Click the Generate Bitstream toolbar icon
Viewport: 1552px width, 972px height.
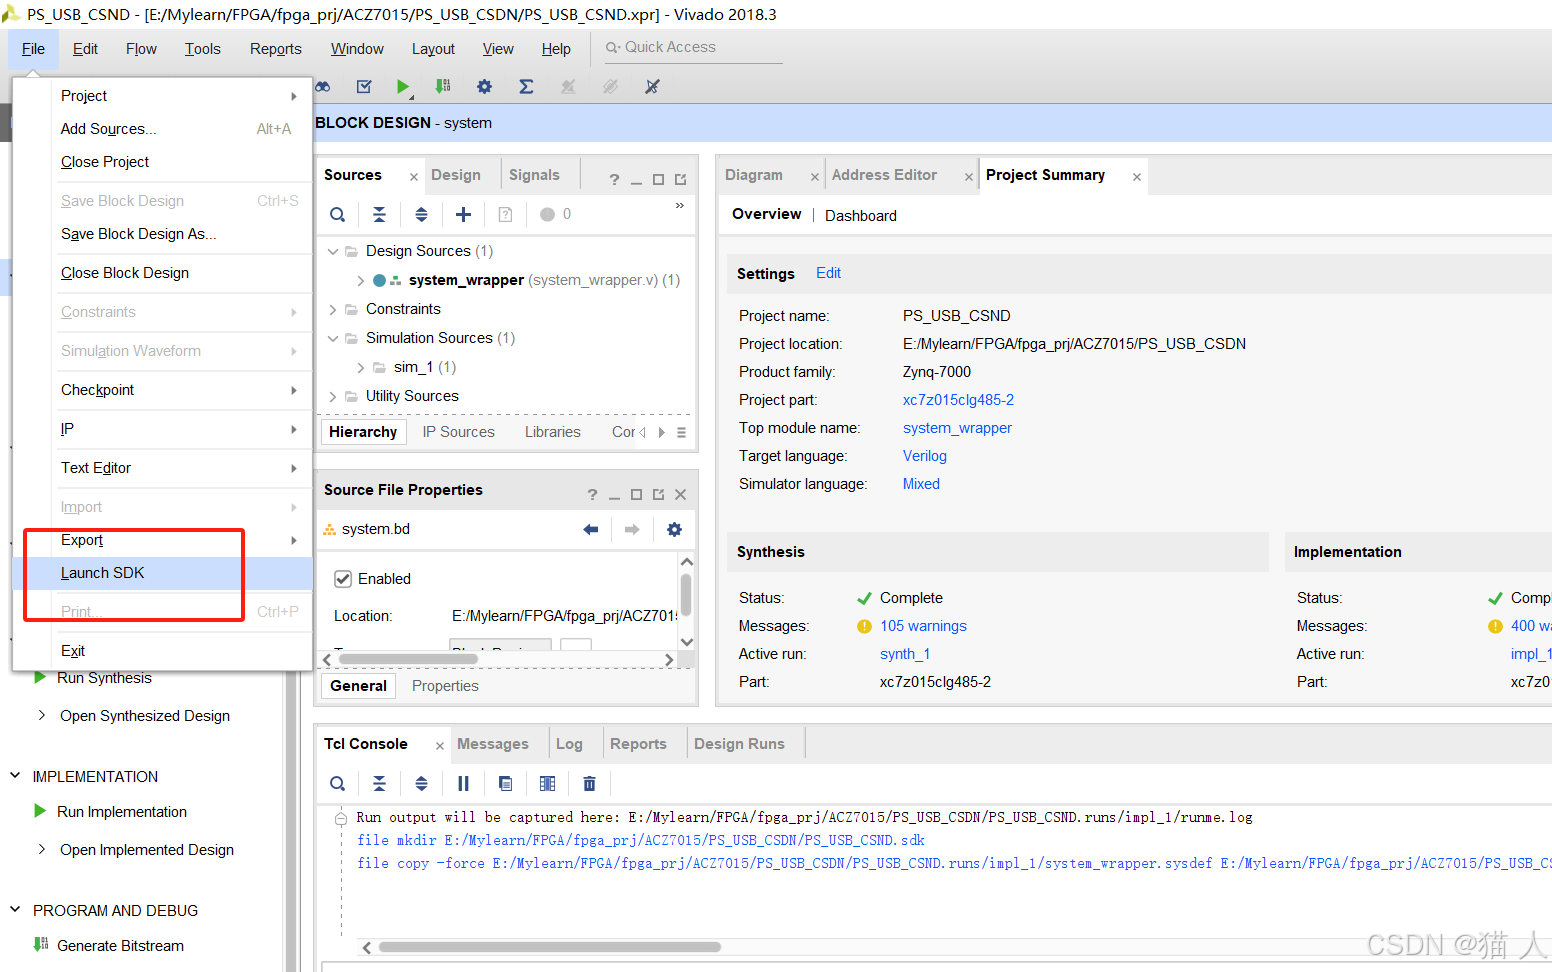click(443, 87)
